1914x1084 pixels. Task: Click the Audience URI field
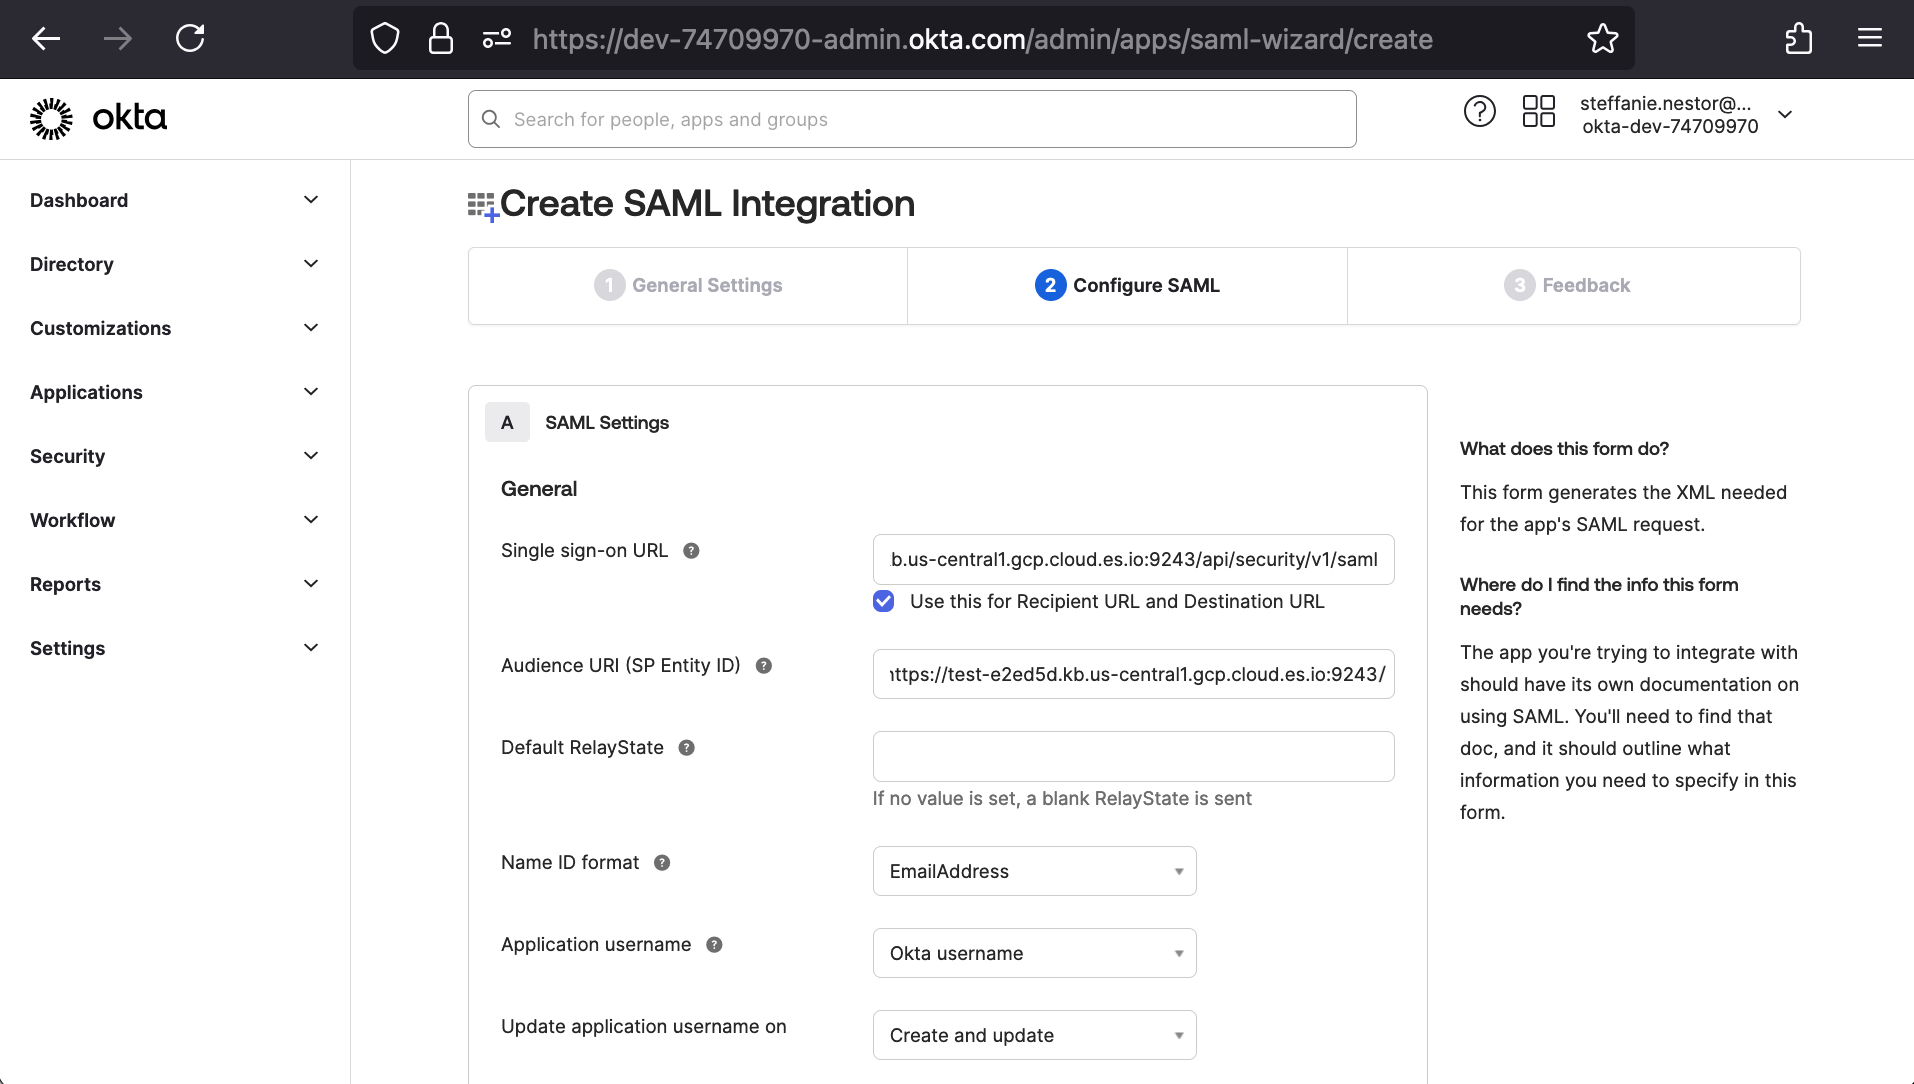pos(1133,674)
